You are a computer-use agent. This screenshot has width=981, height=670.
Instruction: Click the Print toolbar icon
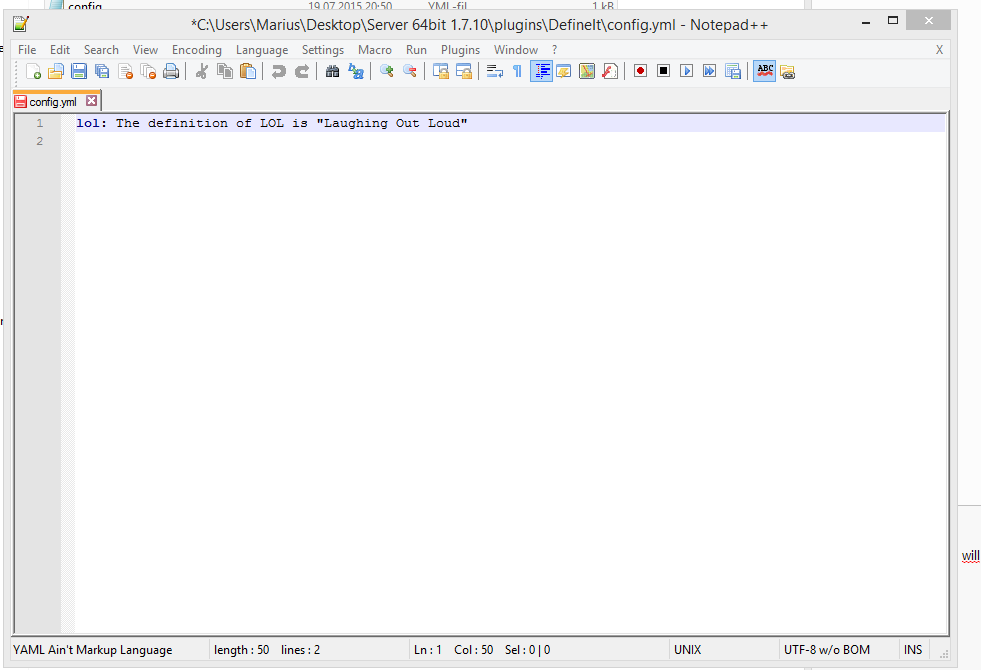[171, 71]
